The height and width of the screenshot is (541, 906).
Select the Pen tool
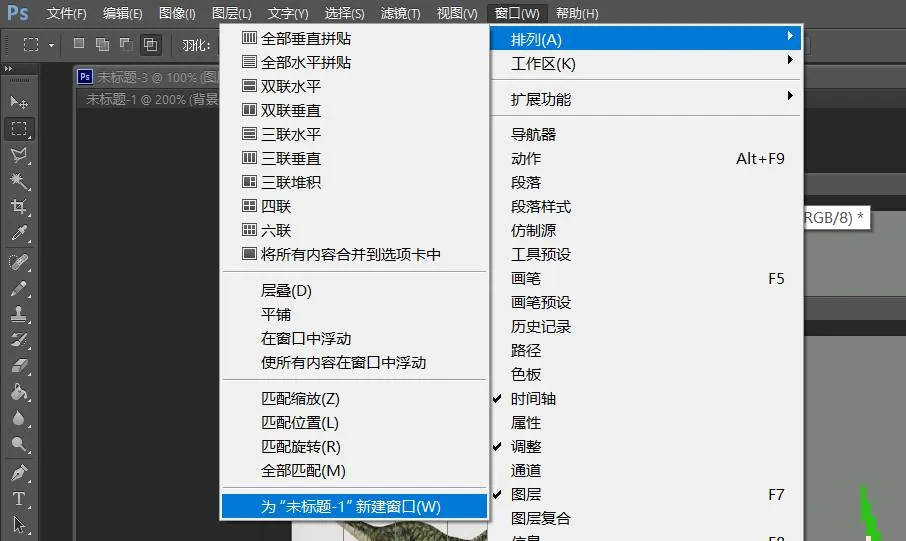18,473
